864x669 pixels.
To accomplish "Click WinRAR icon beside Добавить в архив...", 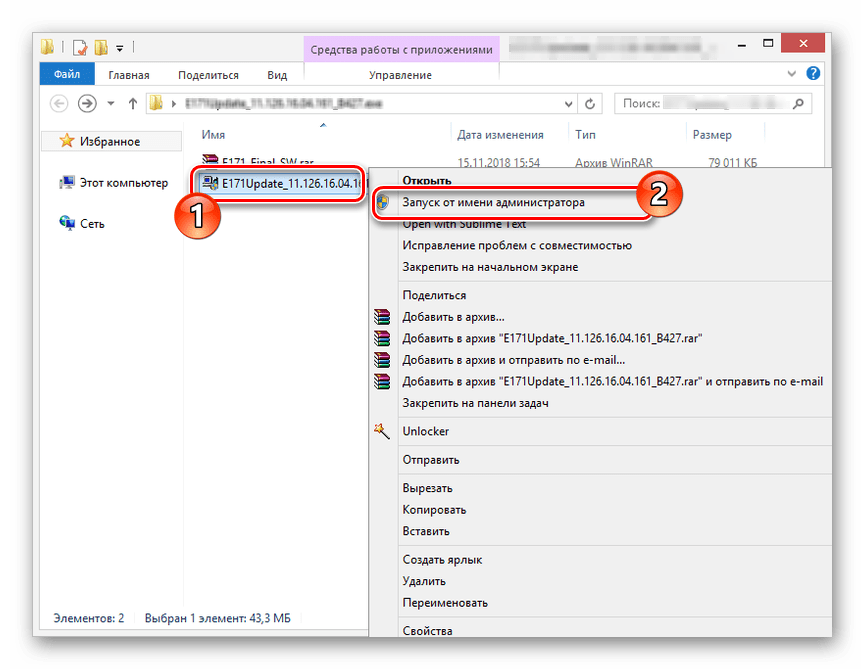I will (x=382, y=316).
